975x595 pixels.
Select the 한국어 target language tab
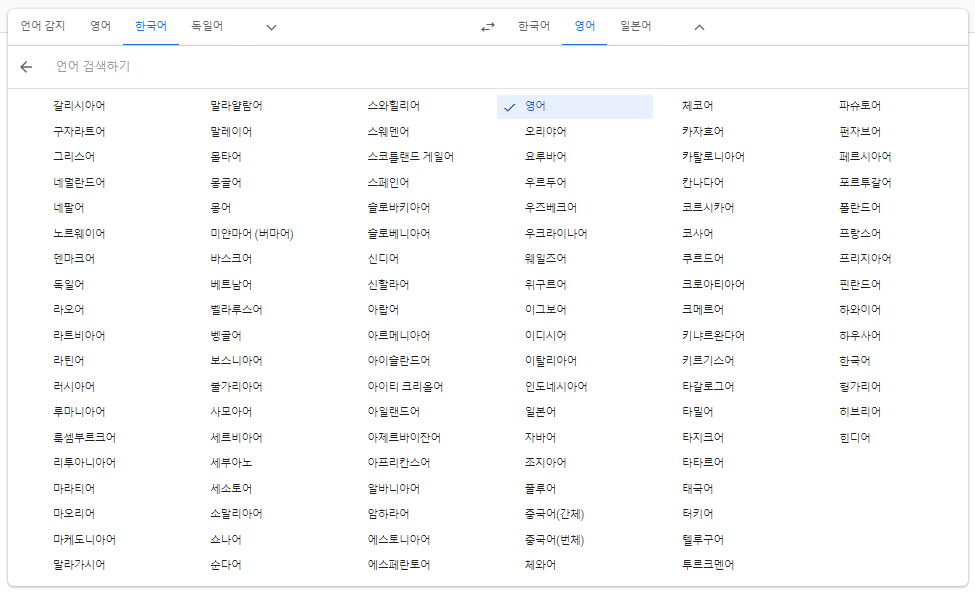click(x=534, y=26)
